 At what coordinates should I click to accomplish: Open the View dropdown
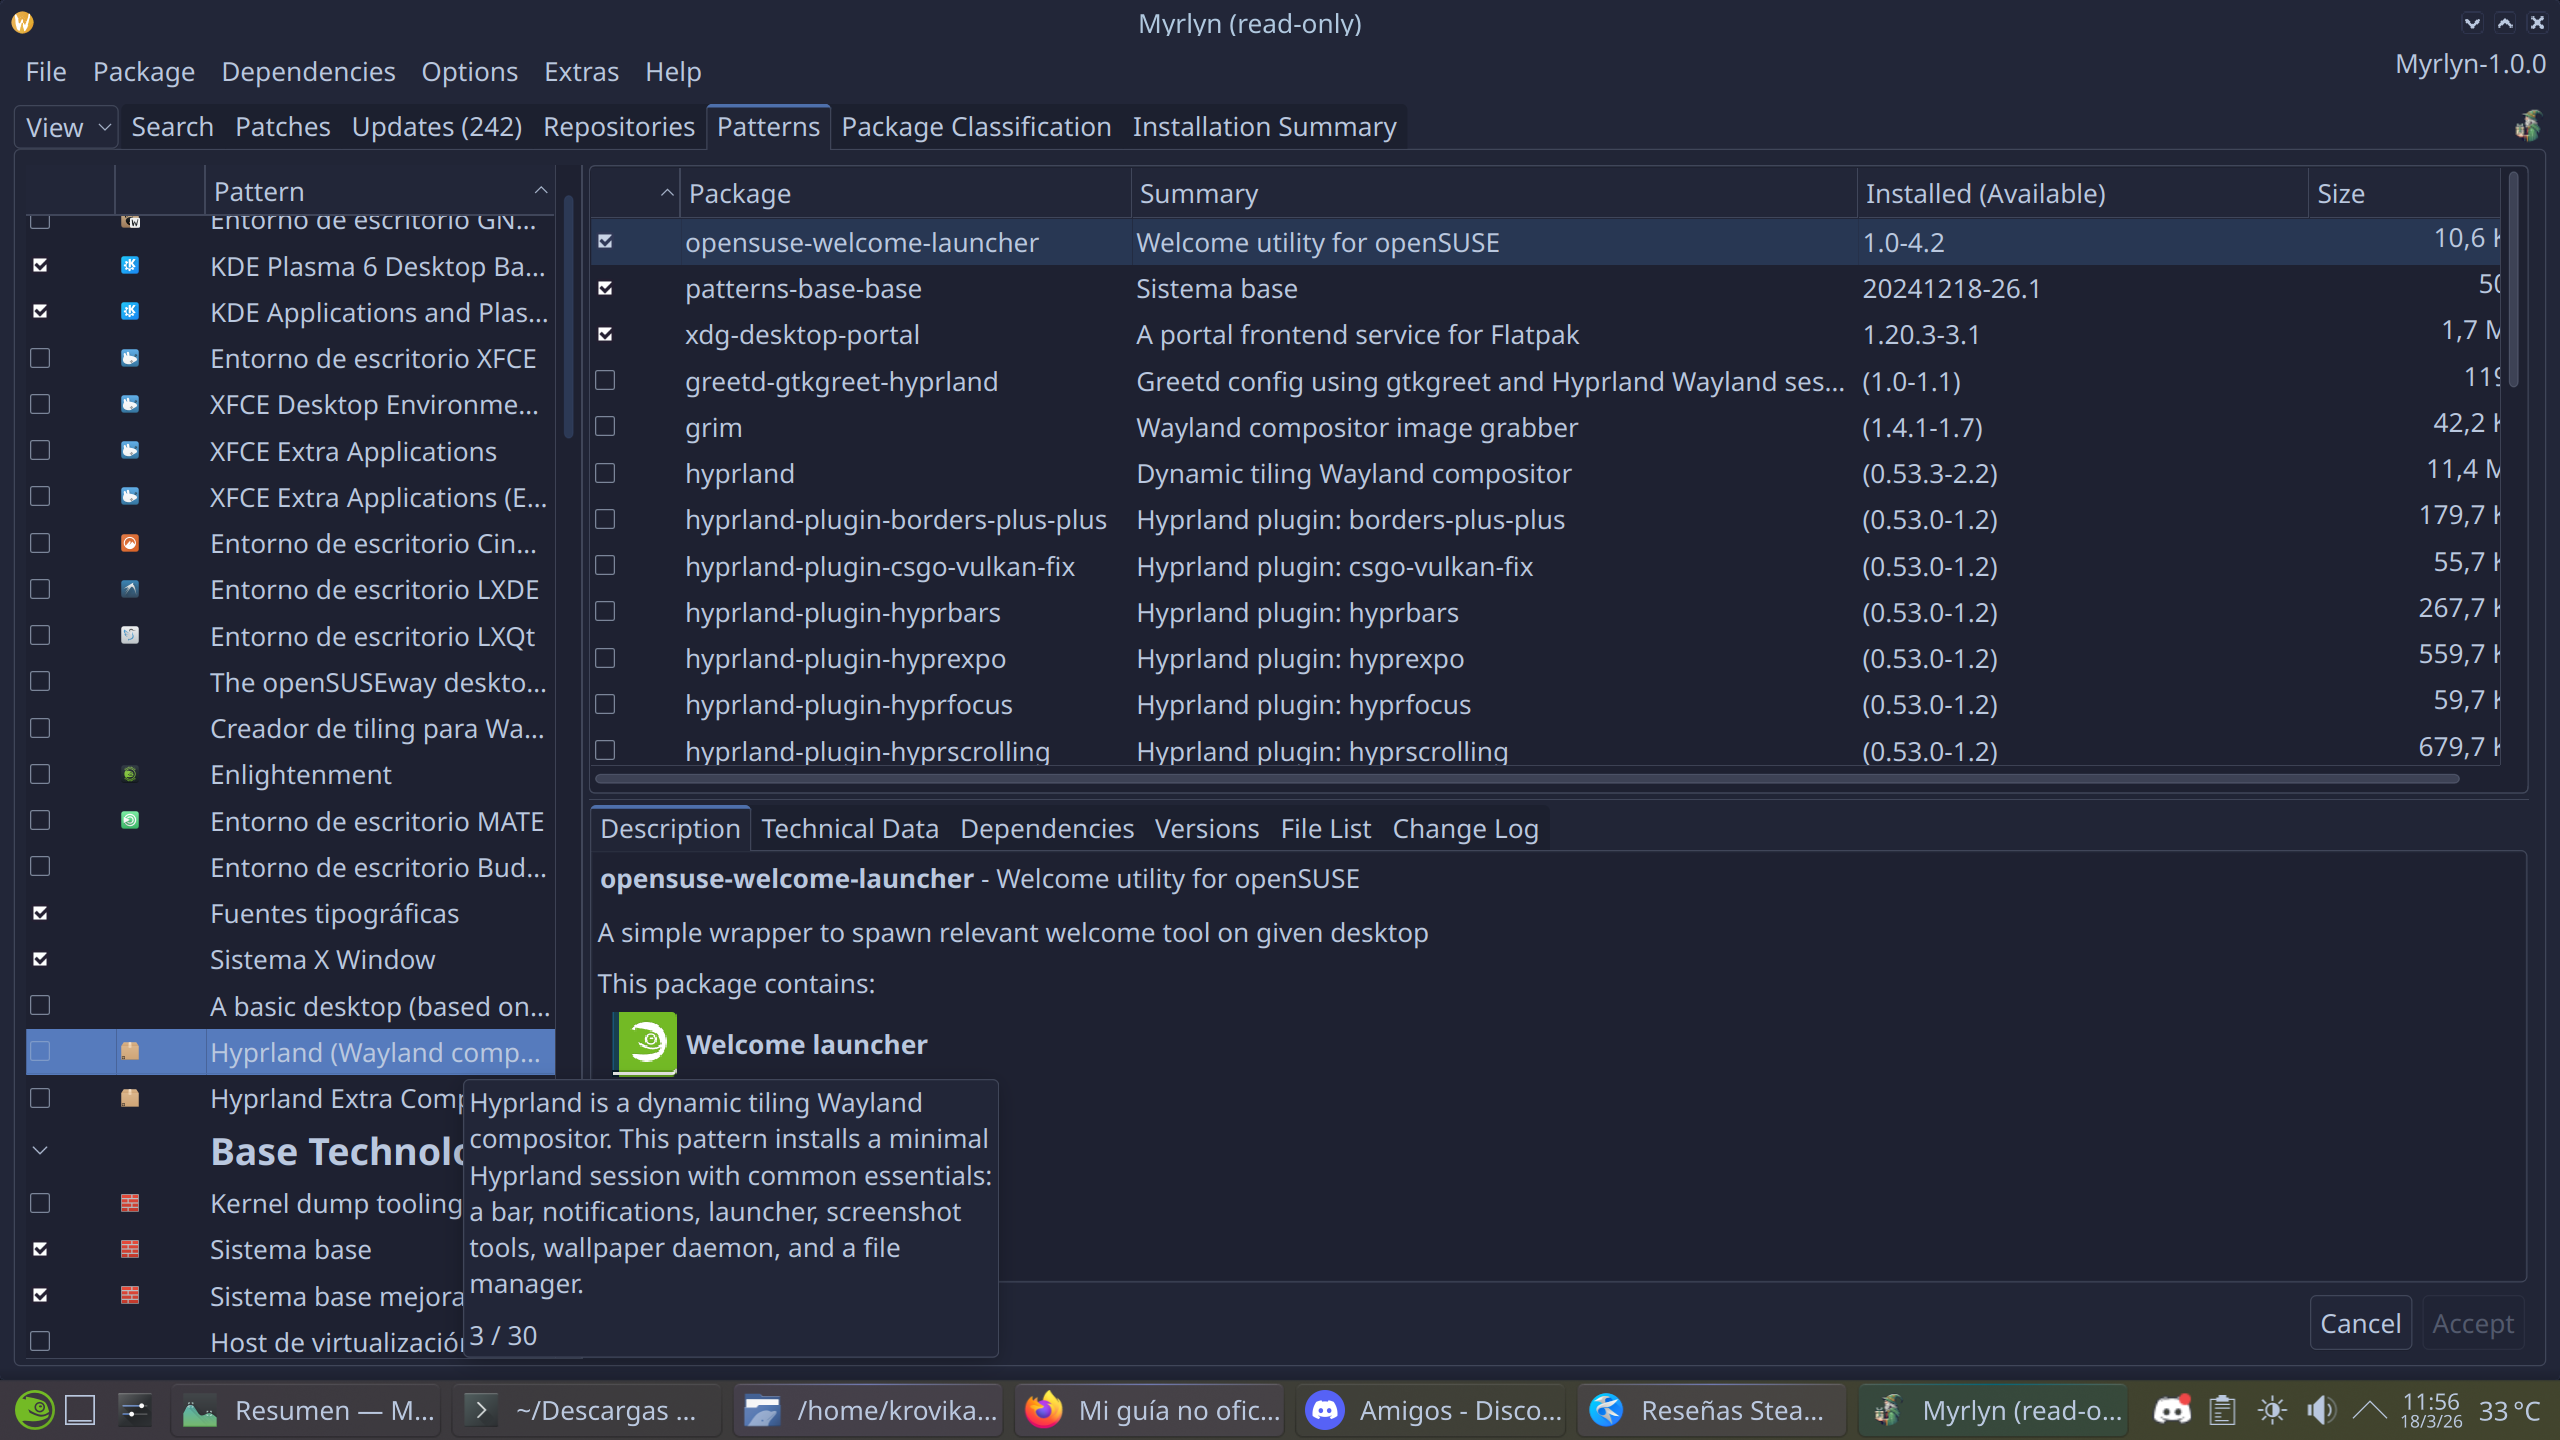(67, 128)
